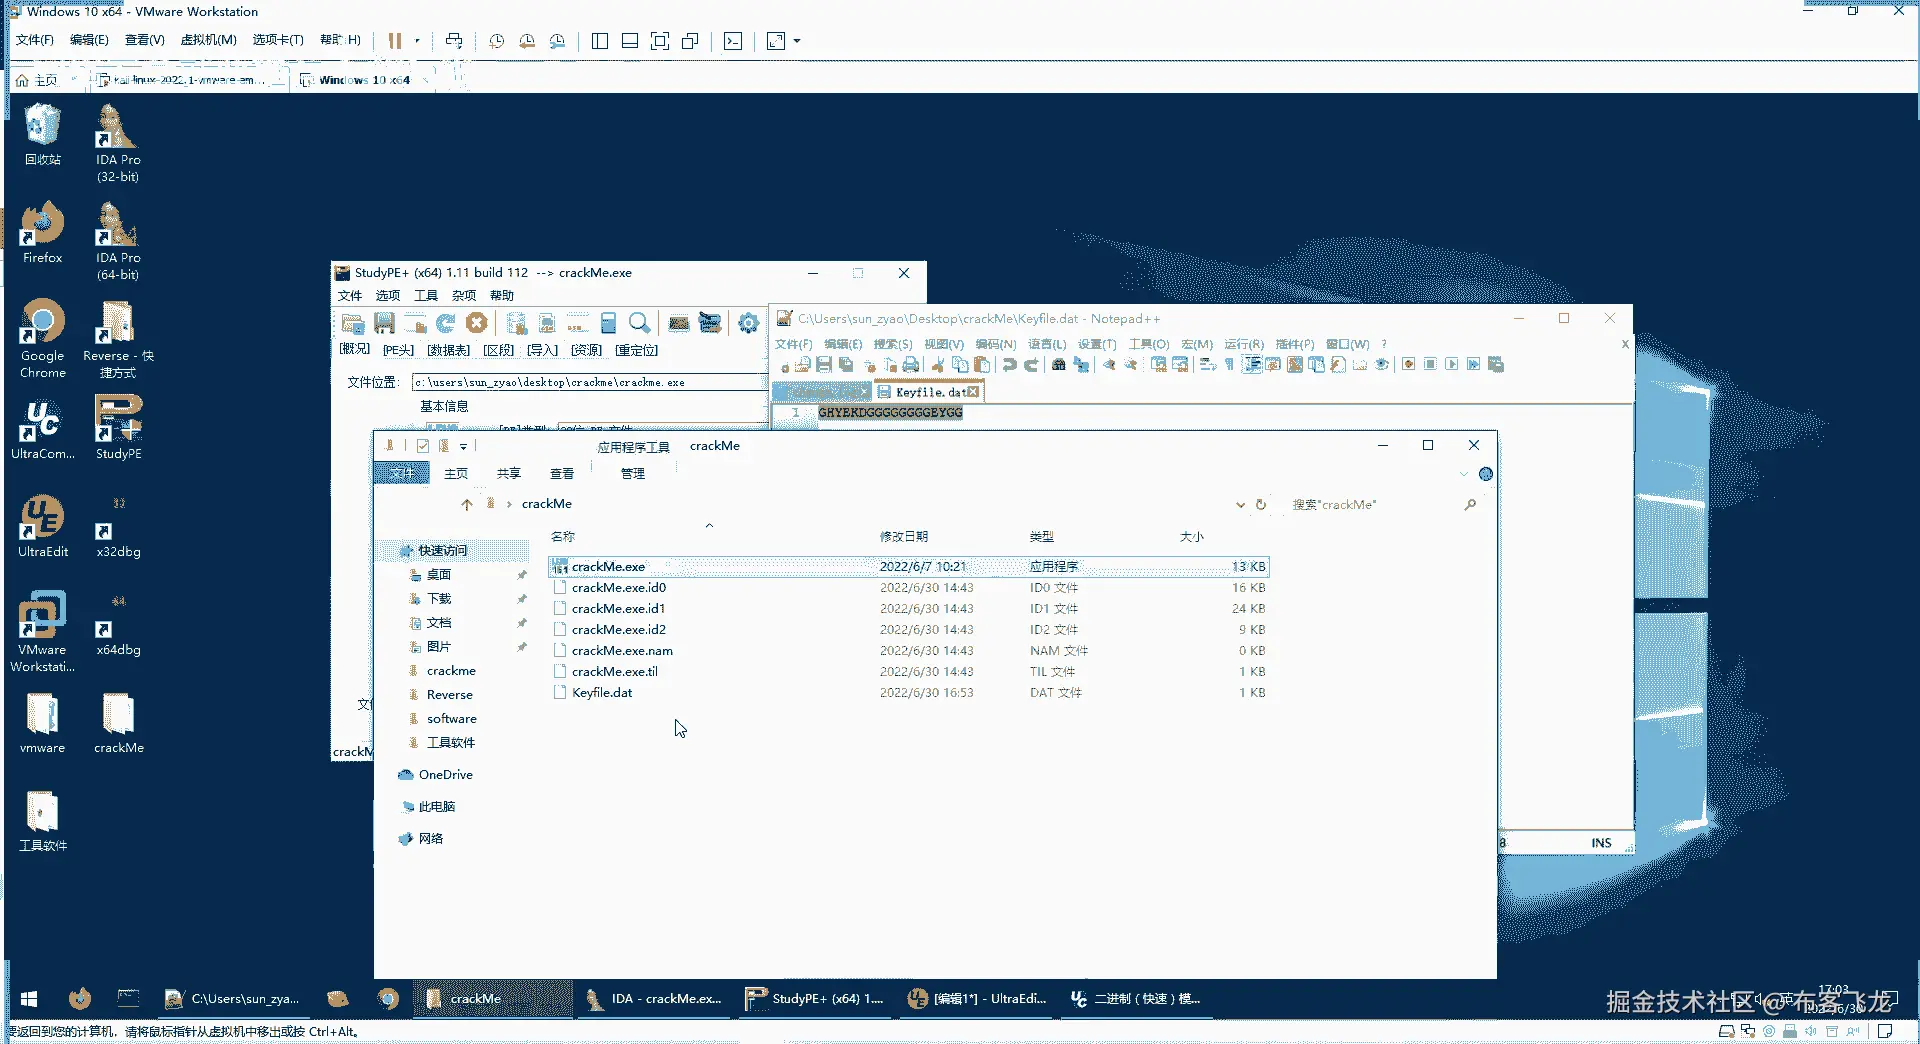Click StudyPE calculator icon

(608, 323)
